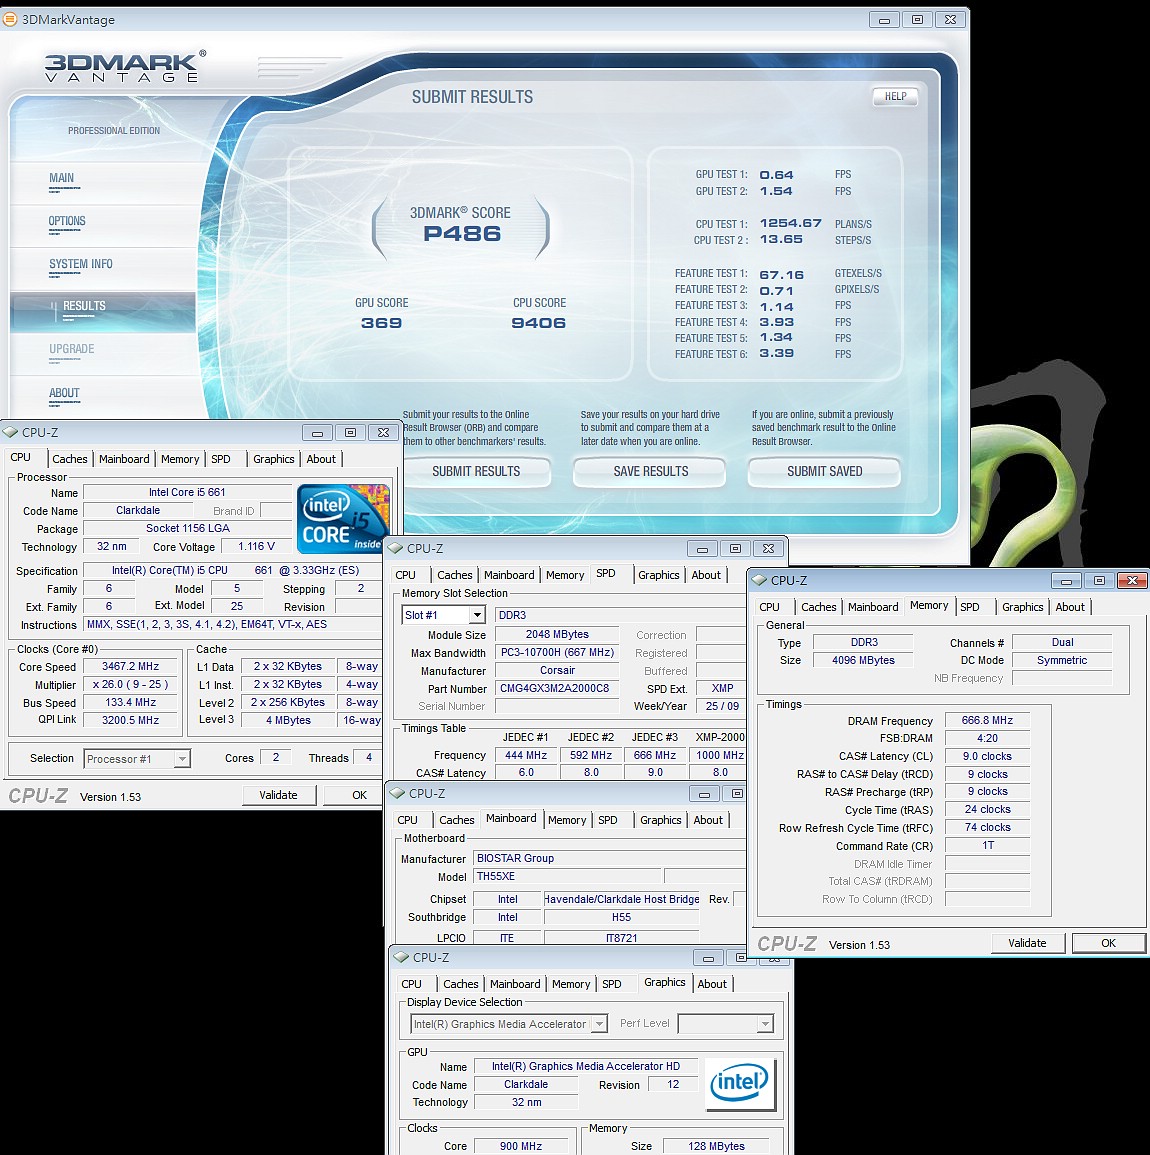This screenshot has height=1155, width=1150.
Task: Open the Slot #1 memory slot dropdown
Action: coord(443,615)
